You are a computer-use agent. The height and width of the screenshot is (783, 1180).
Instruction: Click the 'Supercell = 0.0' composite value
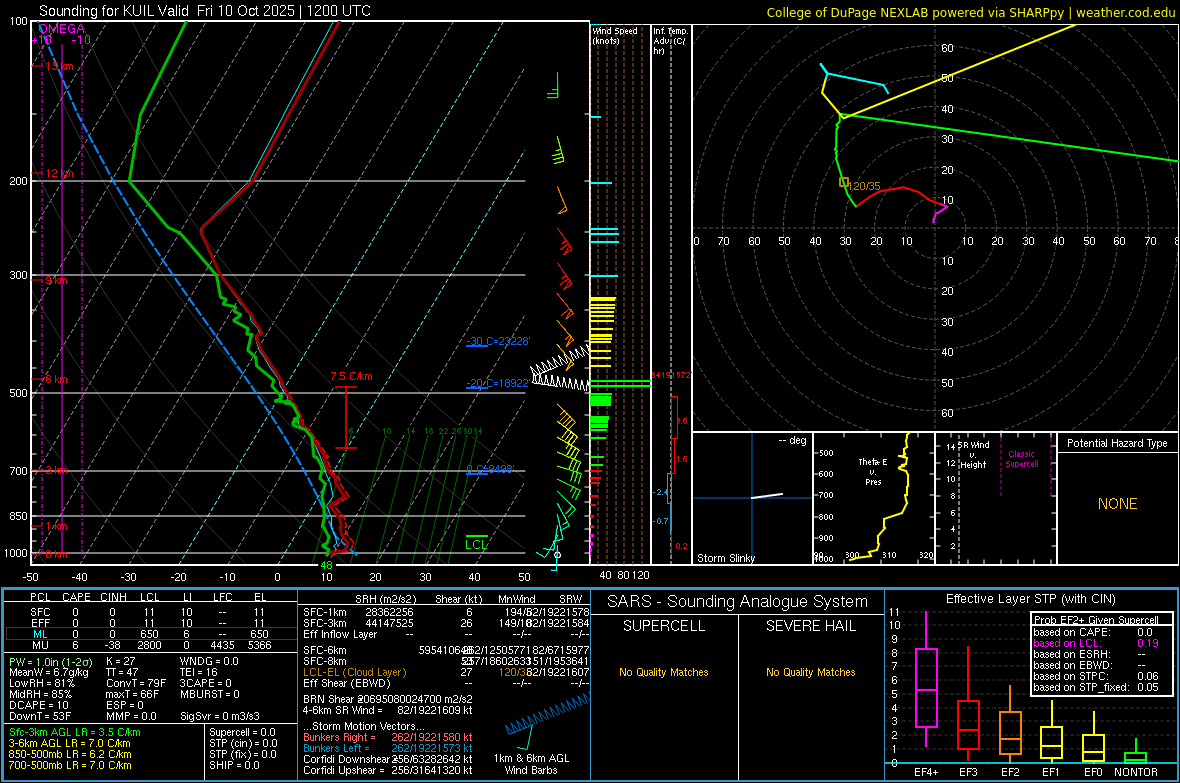[242, 732]
